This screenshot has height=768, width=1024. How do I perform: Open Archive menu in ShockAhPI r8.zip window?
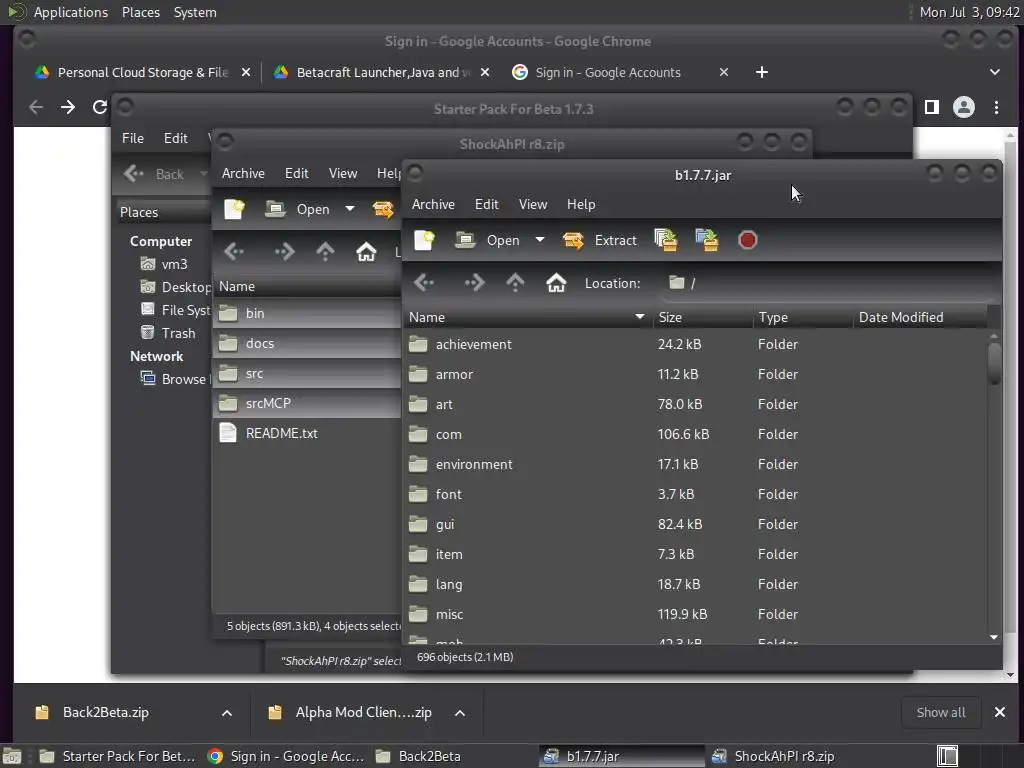tap(243, 173)
